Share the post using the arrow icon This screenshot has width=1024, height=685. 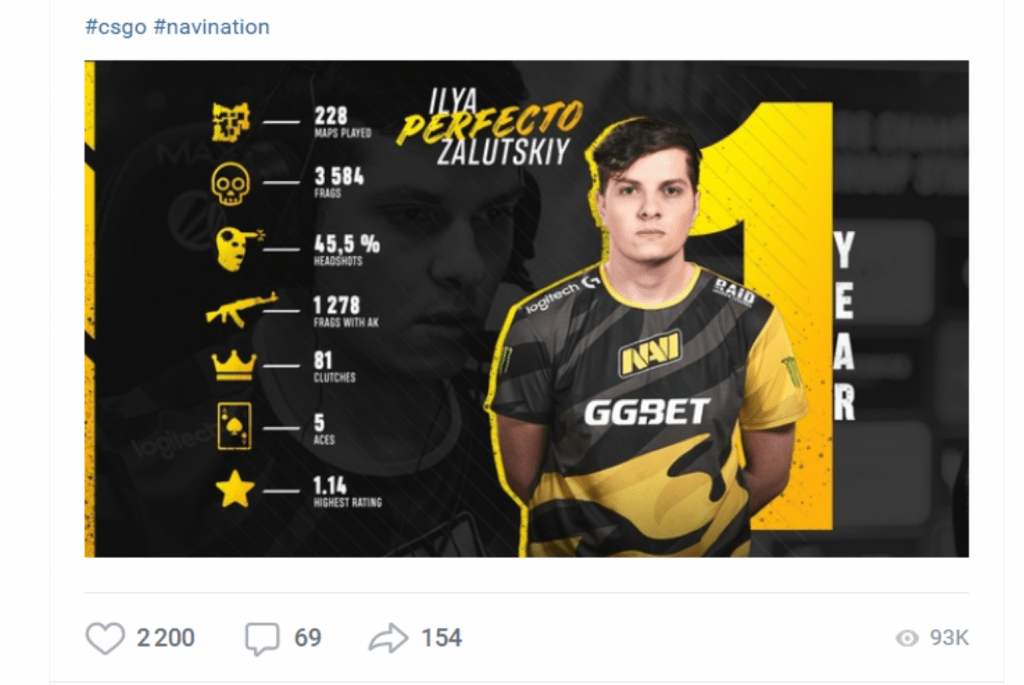pos(388,638)
